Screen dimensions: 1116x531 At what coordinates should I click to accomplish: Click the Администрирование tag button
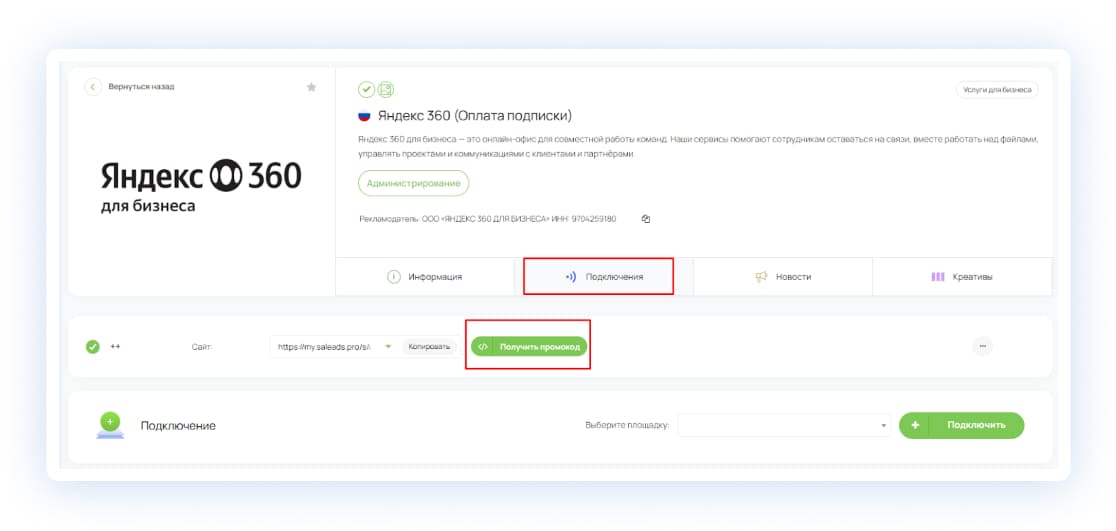pyautogui.click(x=413, y=183)
